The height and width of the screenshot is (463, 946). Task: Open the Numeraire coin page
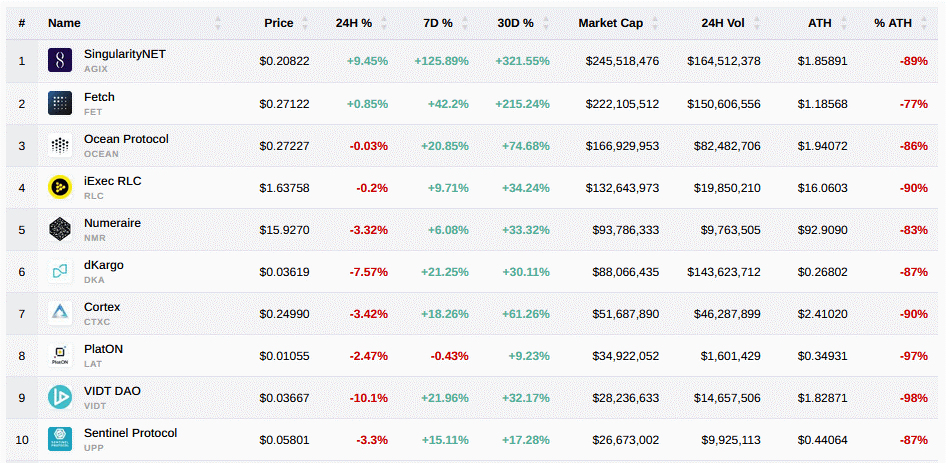pos(112,223)
